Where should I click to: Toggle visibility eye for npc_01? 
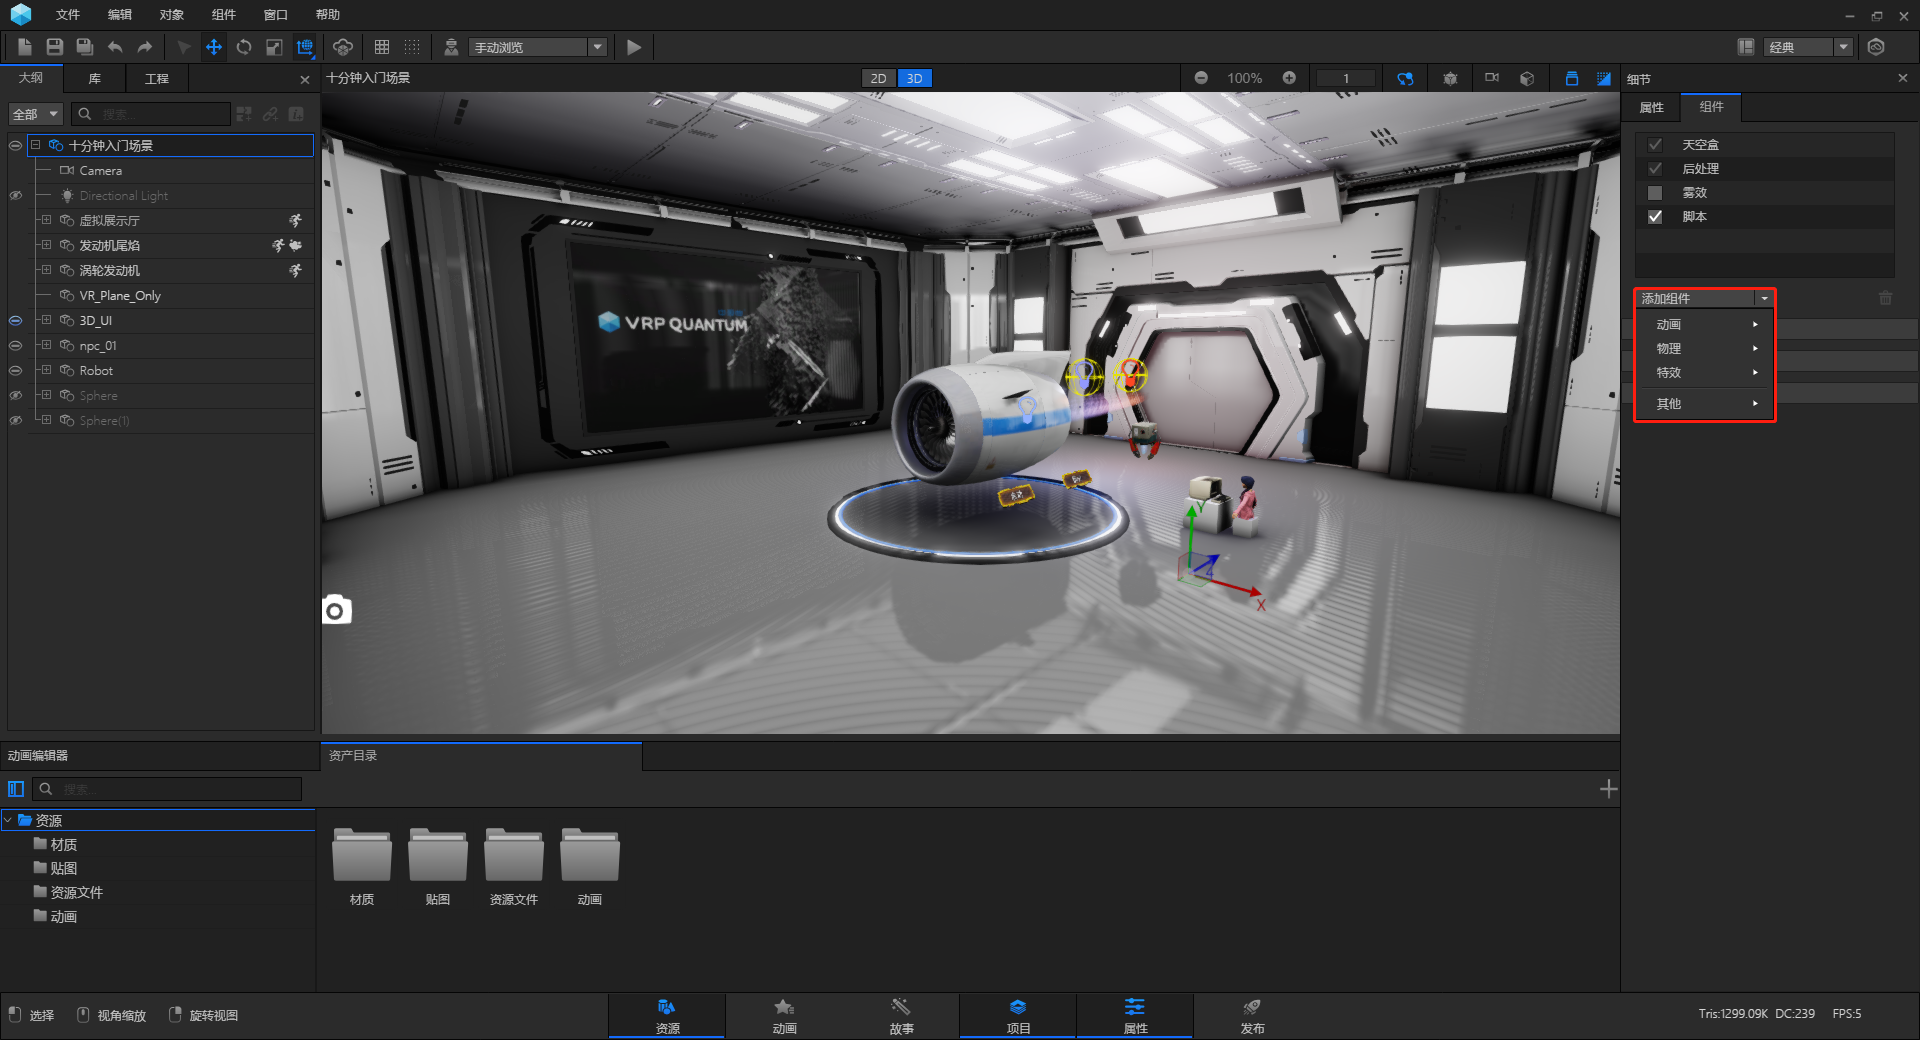click(15, 346)
